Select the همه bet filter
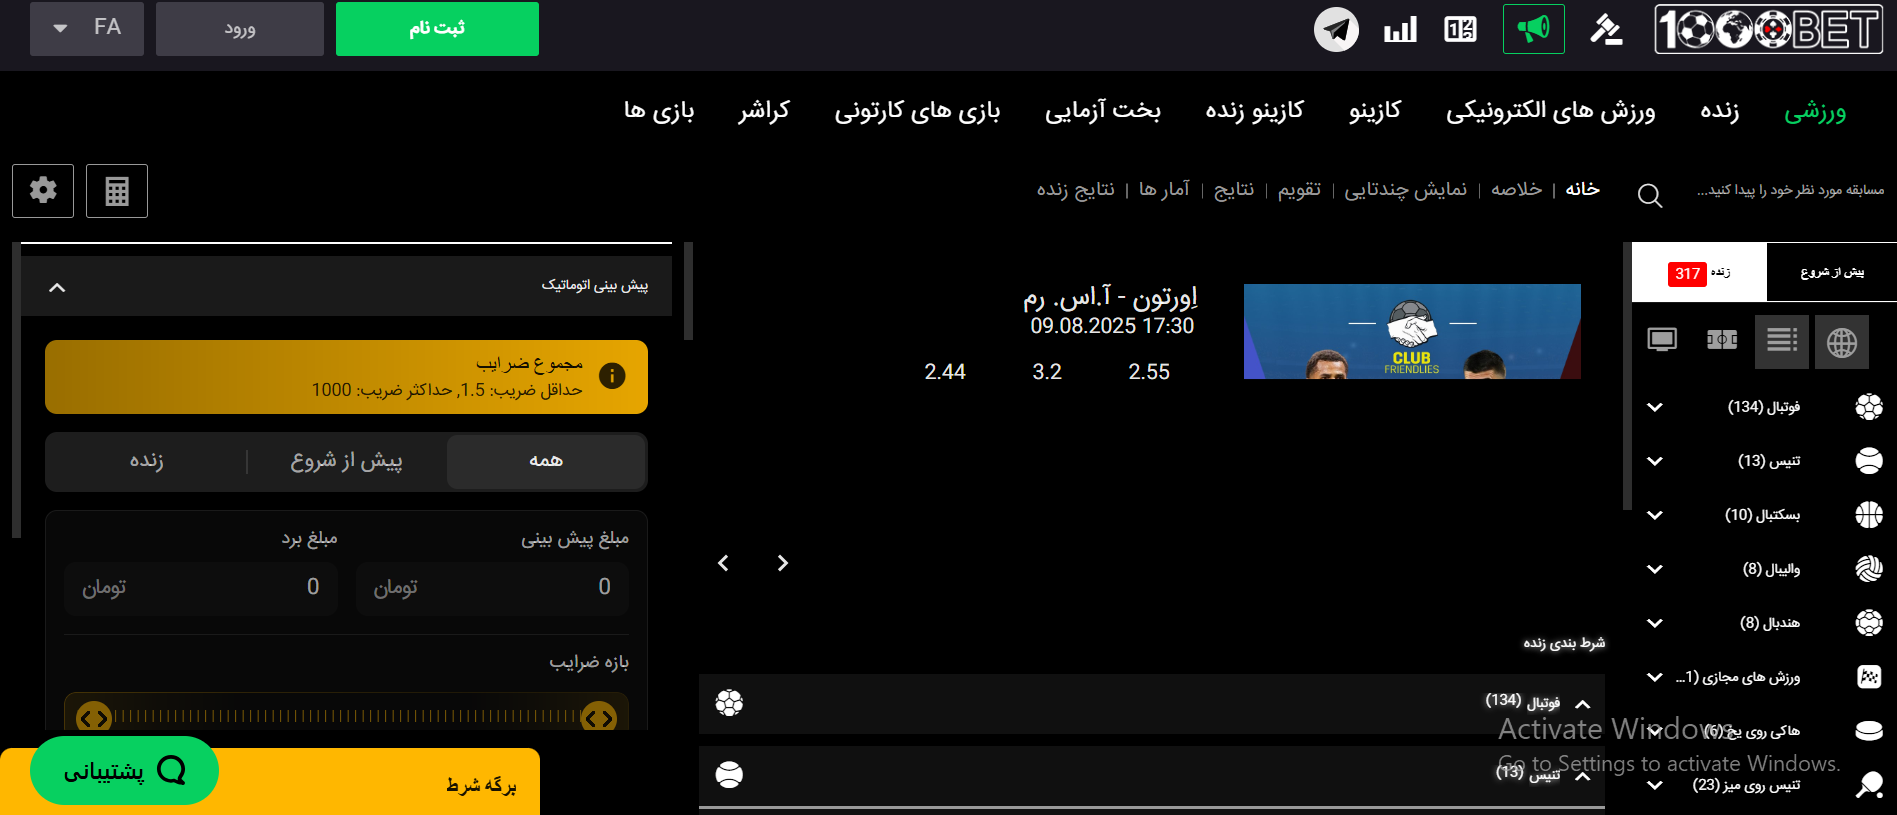 click(546, 461)
